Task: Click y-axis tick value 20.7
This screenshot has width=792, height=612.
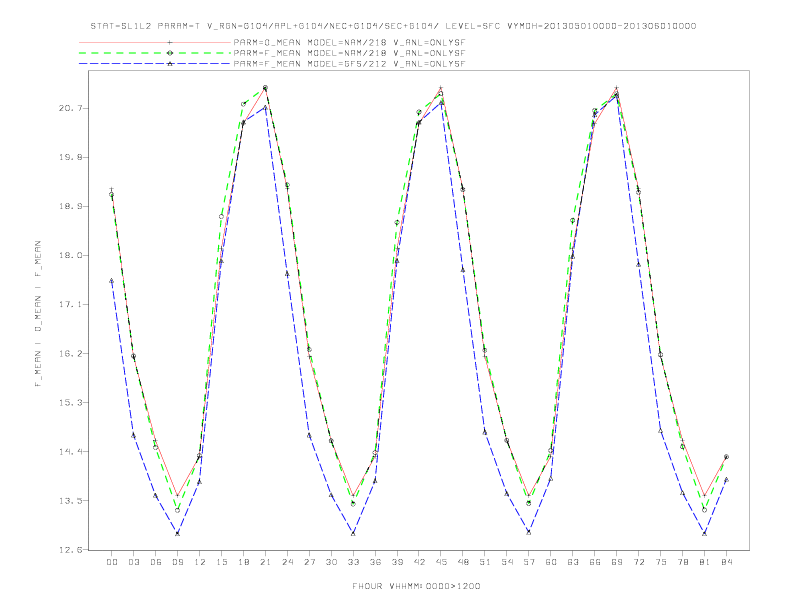Action: (x=70, y=109)
